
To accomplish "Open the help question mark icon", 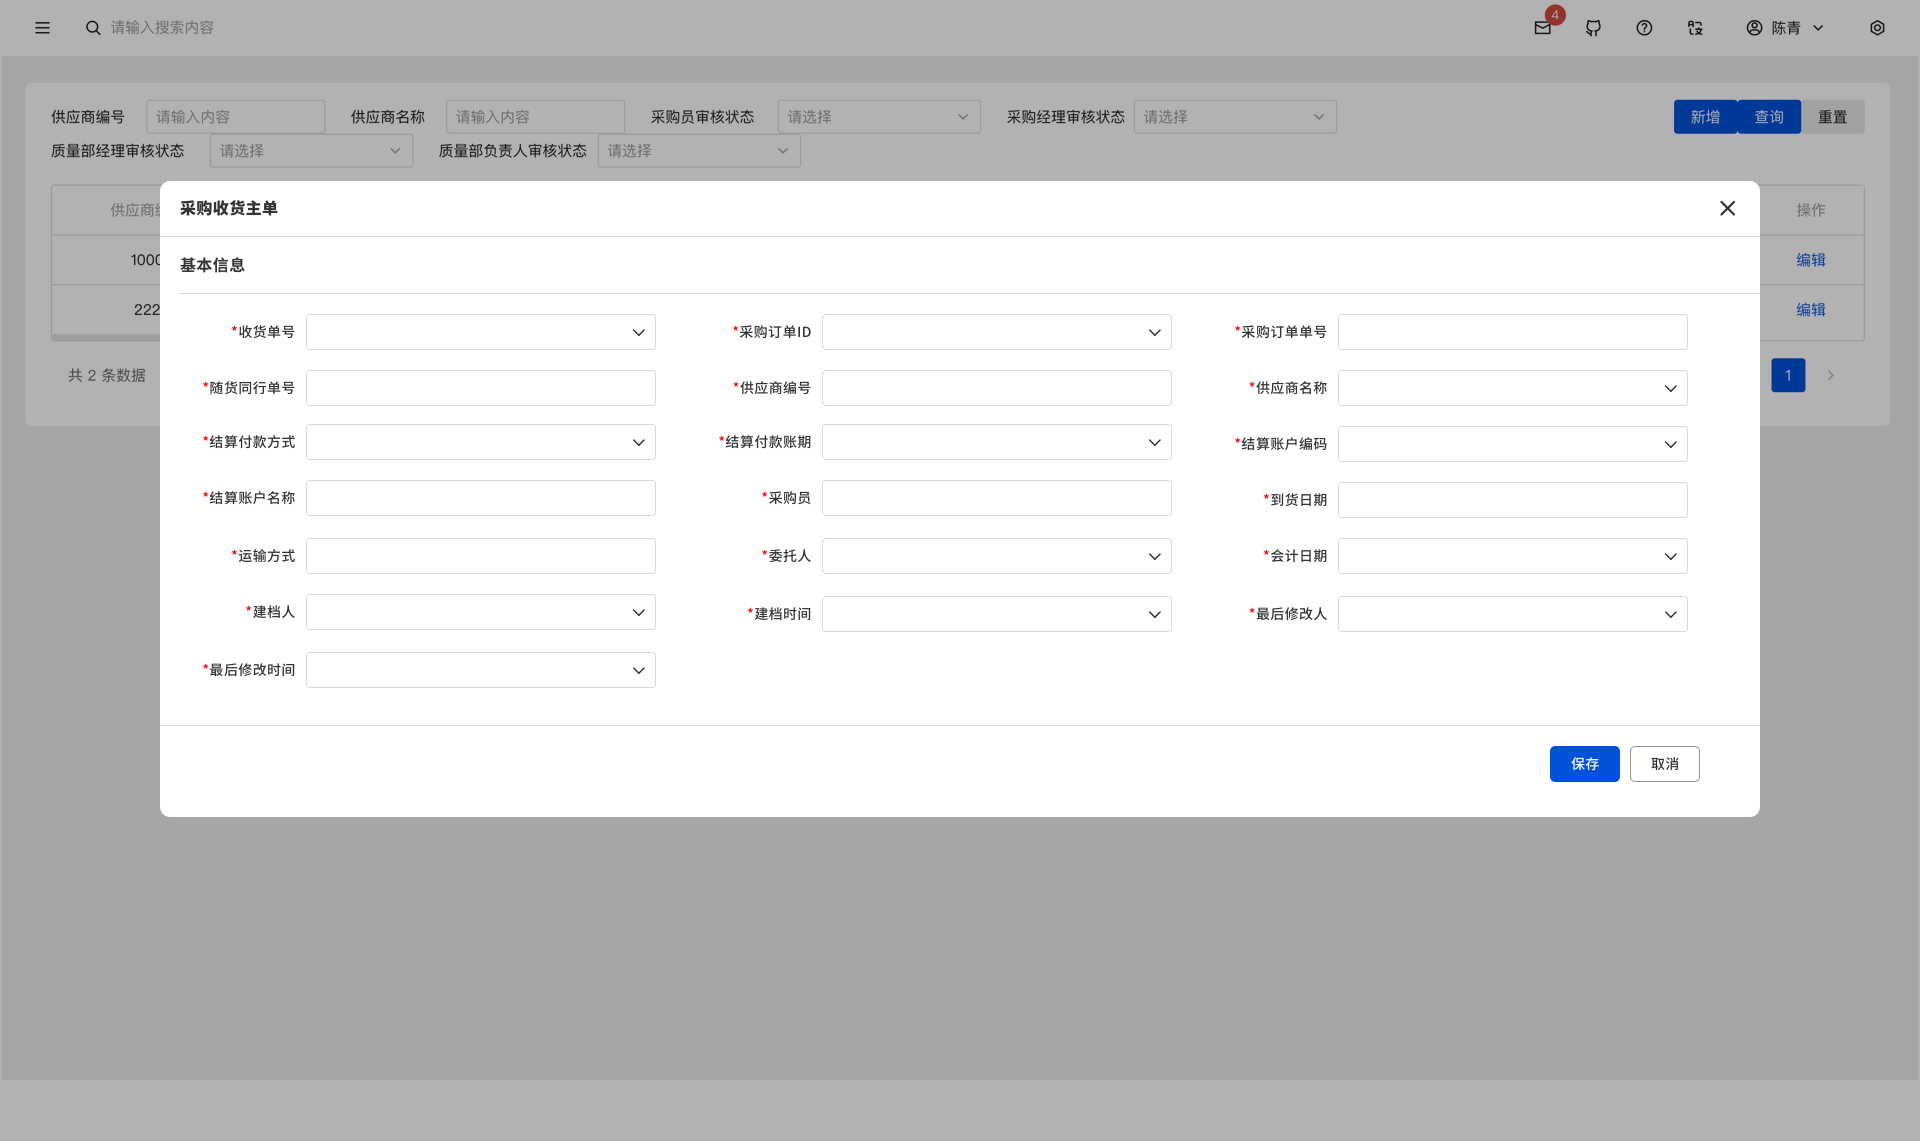I will [1644, 28].
